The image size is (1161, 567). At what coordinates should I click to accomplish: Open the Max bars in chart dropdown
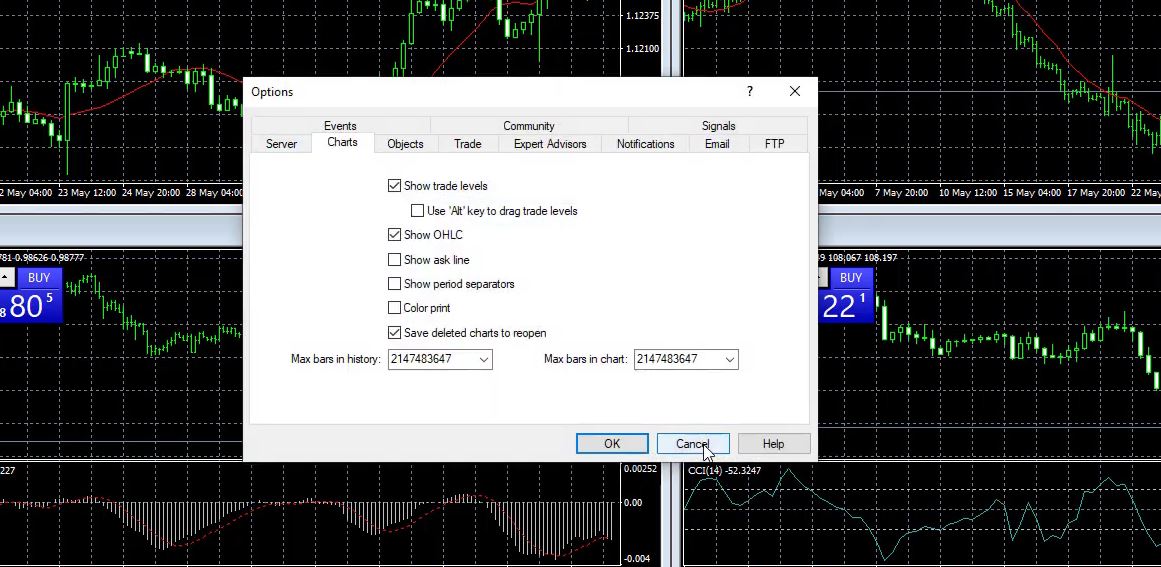(729, 359)
